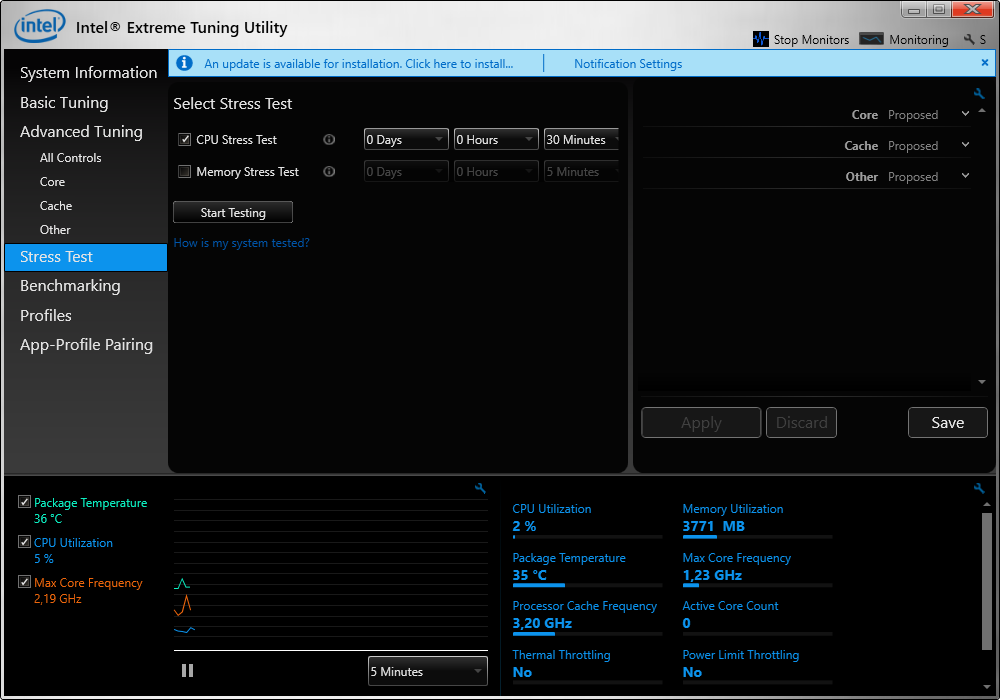This screenshot has height=700, width=1000.
Task: Expand the Cache Proposed section
Action: coord(966,145)
